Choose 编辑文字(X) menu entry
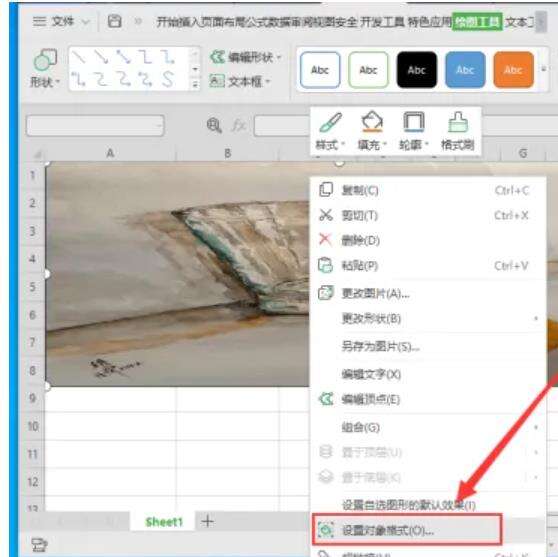558x557 pixels. pyautogui.click(x=428, y=374)
